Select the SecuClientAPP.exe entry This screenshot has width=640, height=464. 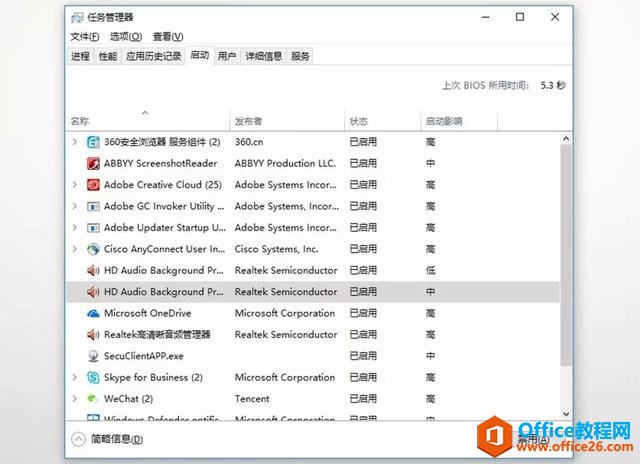(x=144, y=356)
